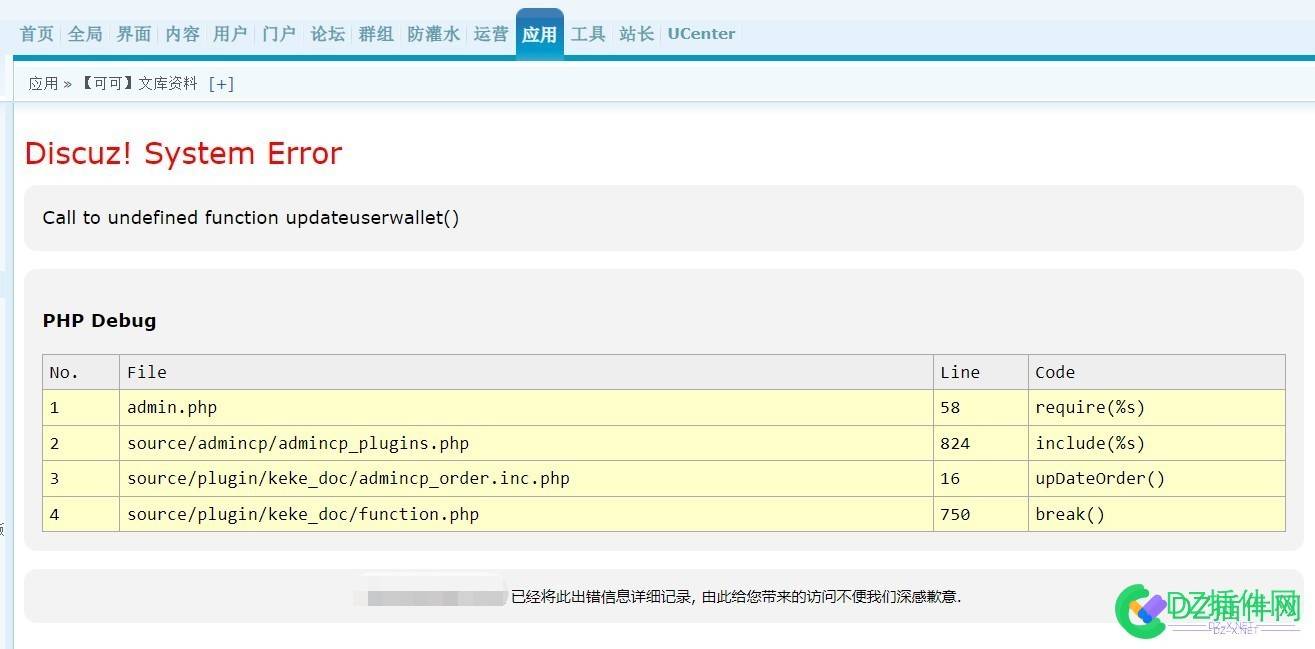
Task: Click the PHP Debug heading
Action: click(99, 321)
